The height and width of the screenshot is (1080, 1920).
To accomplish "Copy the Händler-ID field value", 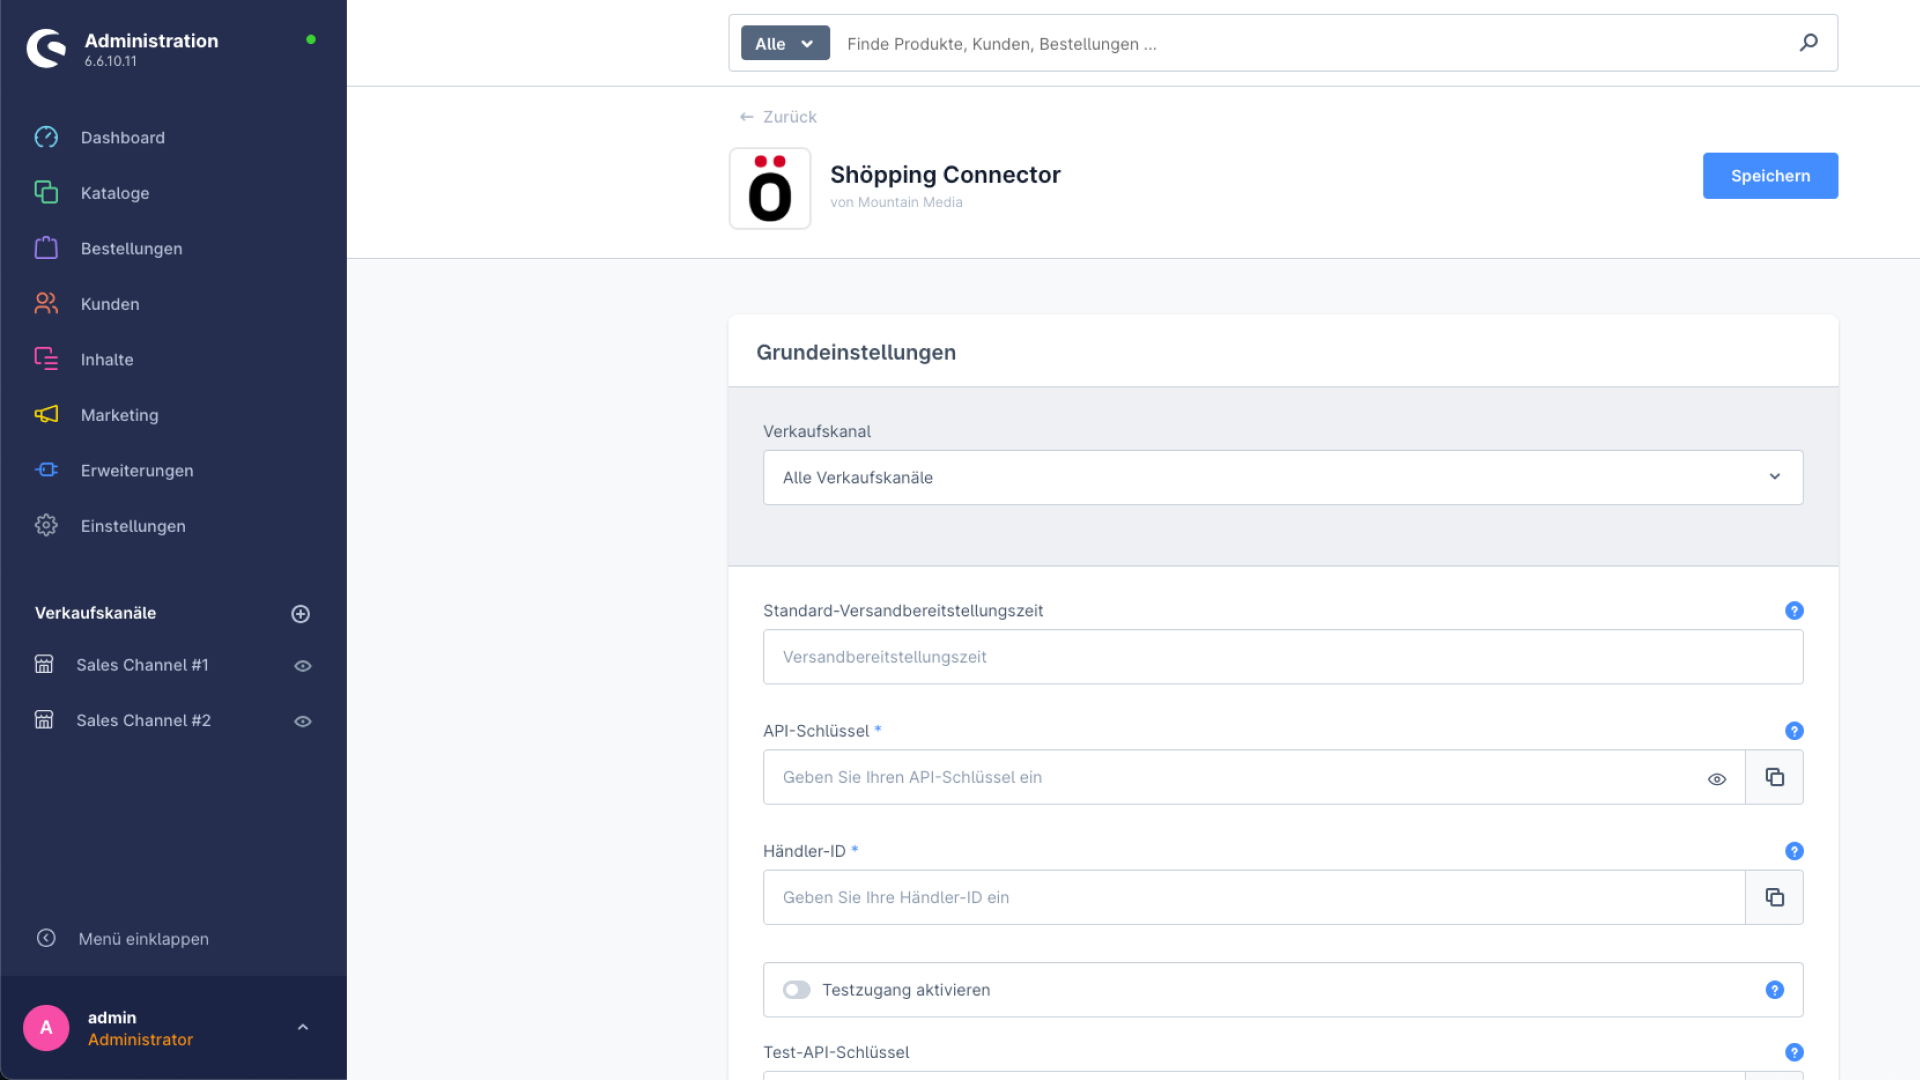I will tap(1774, 897).
